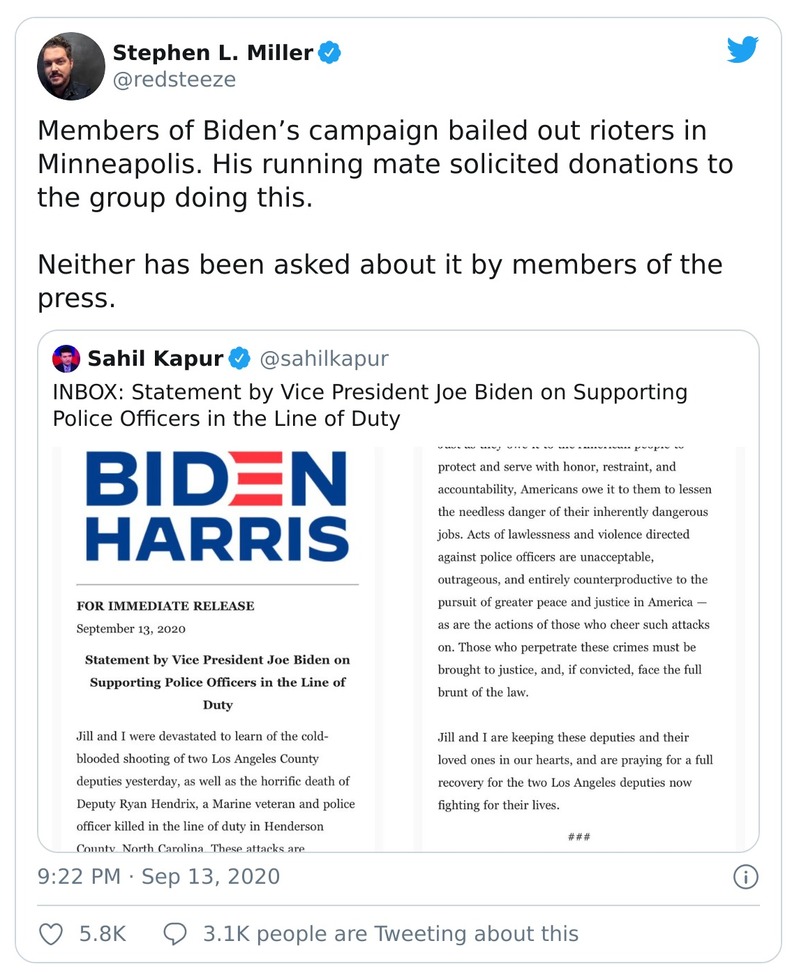
Task: Click the quoted tweet INBOX statement text
Action: coord(370,404)
